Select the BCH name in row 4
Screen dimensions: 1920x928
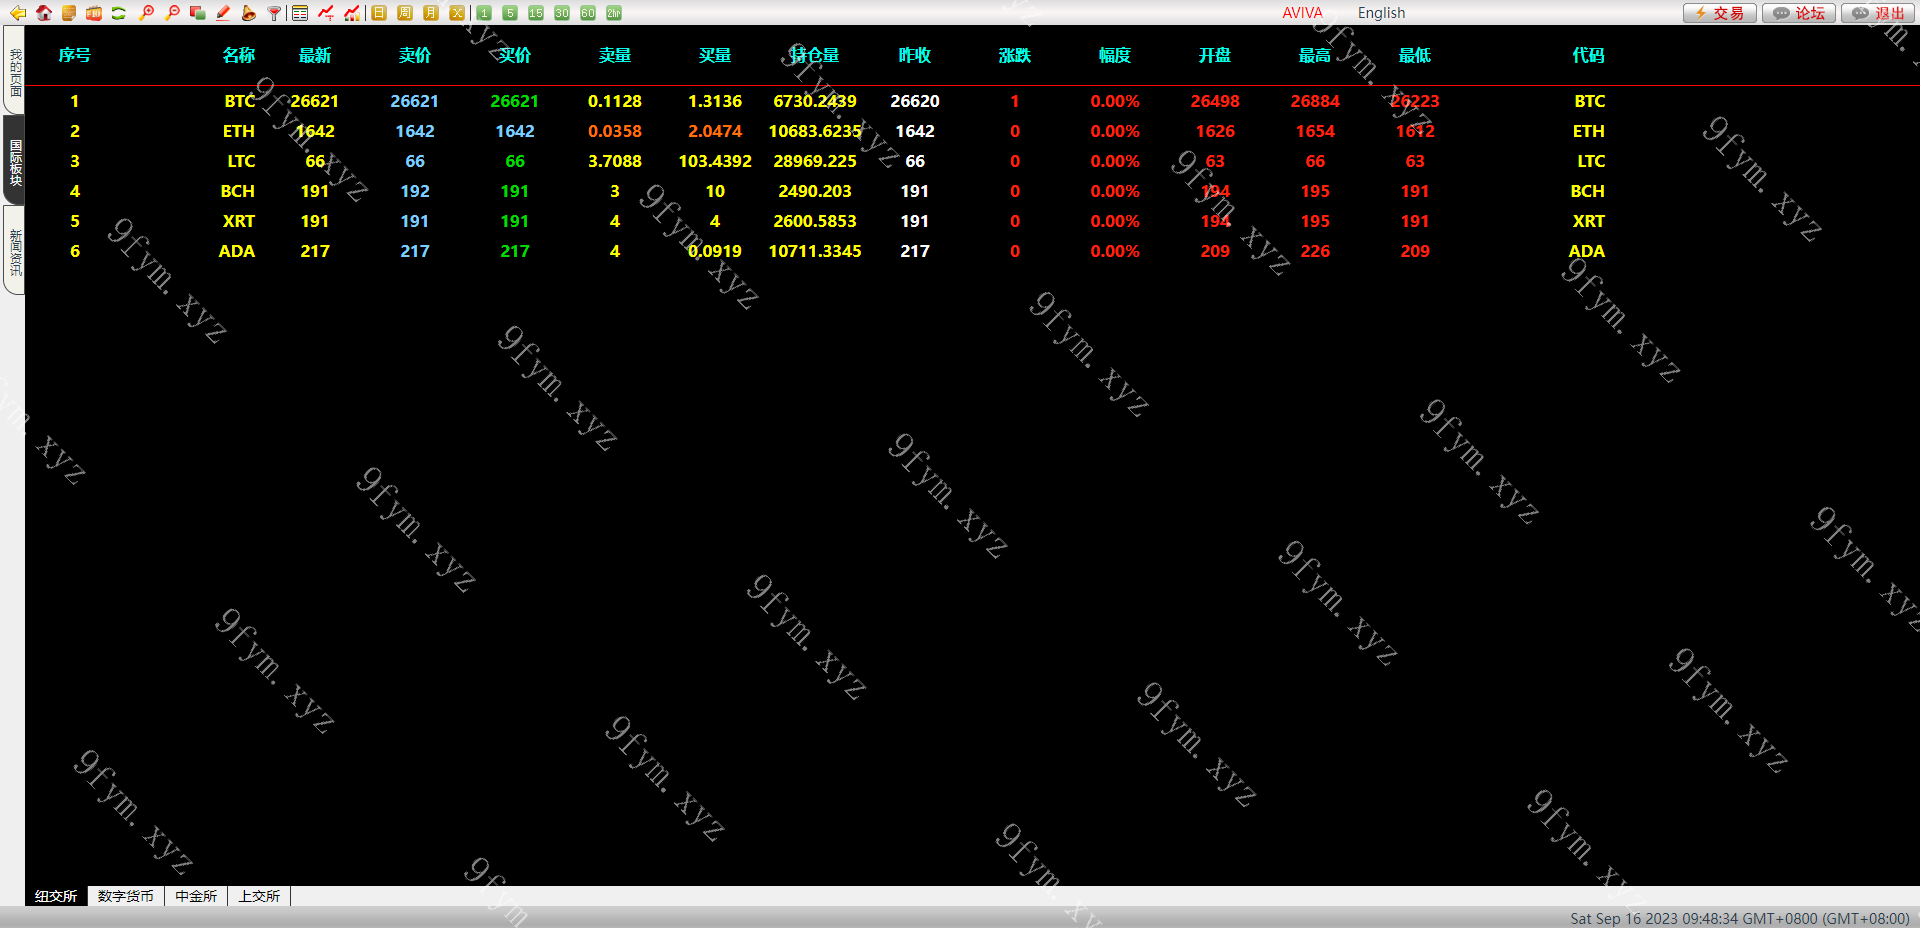[x=238, y=191]
